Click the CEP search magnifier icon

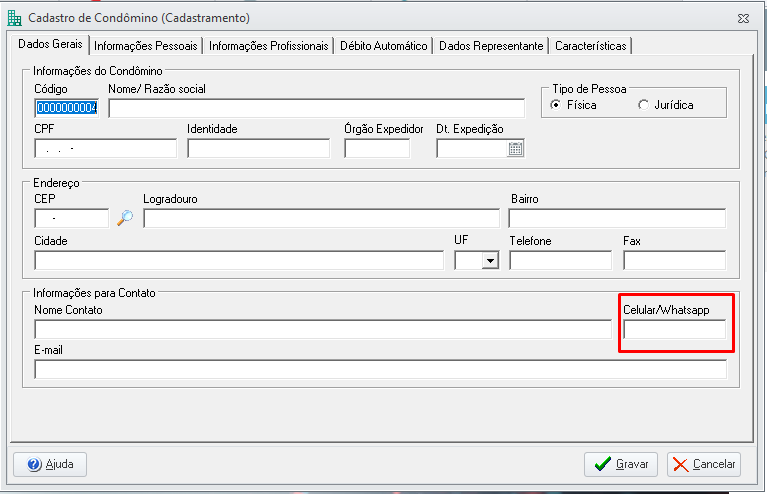(125, 218)
